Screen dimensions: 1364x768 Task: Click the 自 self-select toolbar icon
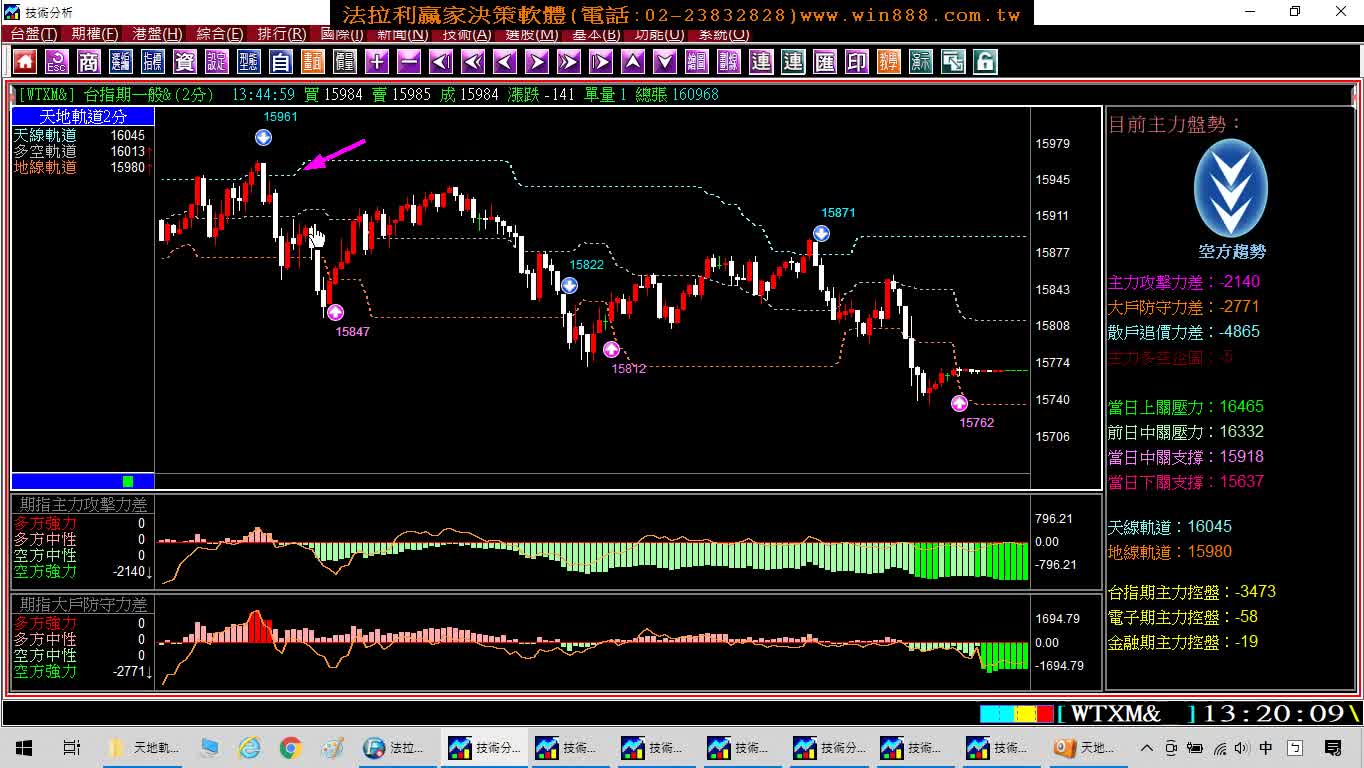[x=280, y=62]
